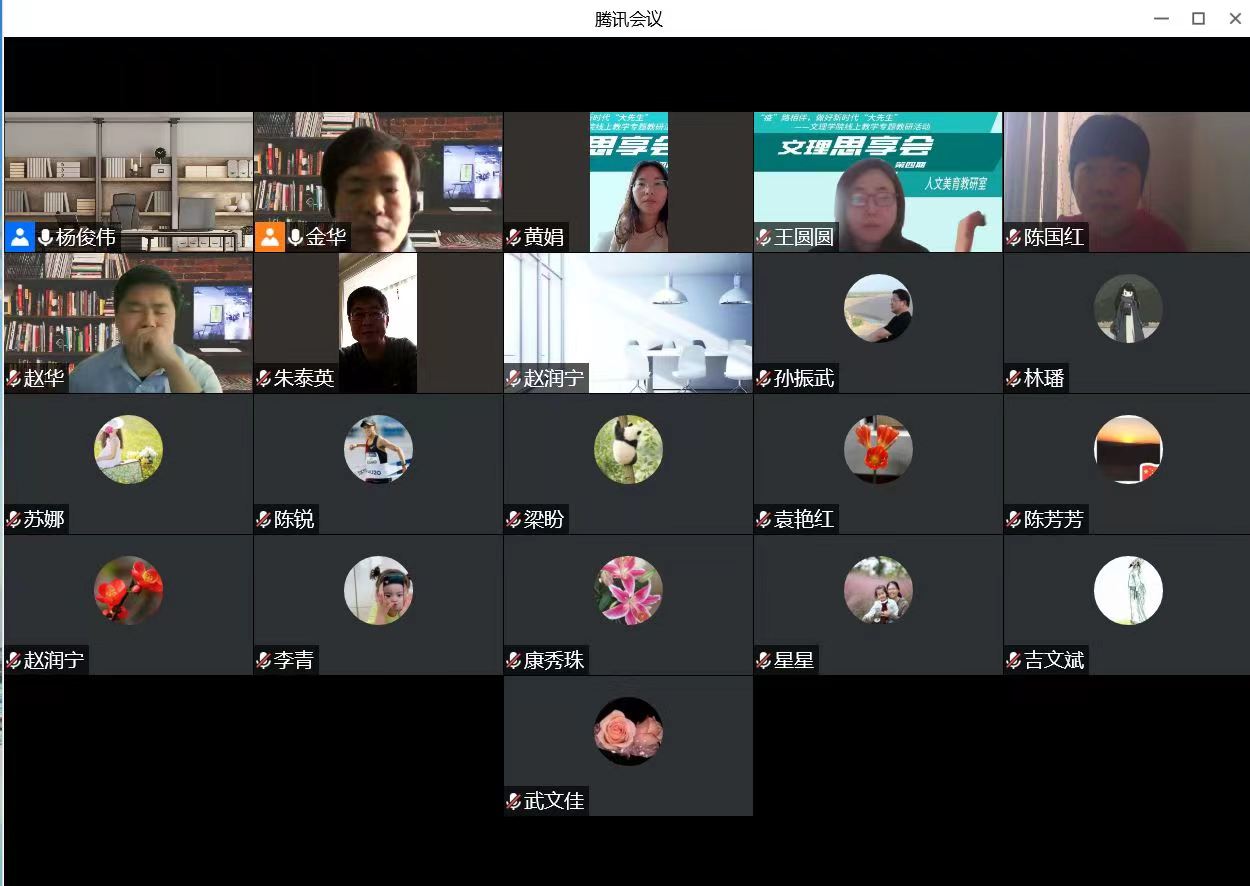Select 陈锐's runner profile avatar
Screen dimensions: 1250x886
(x=378, y=450)
